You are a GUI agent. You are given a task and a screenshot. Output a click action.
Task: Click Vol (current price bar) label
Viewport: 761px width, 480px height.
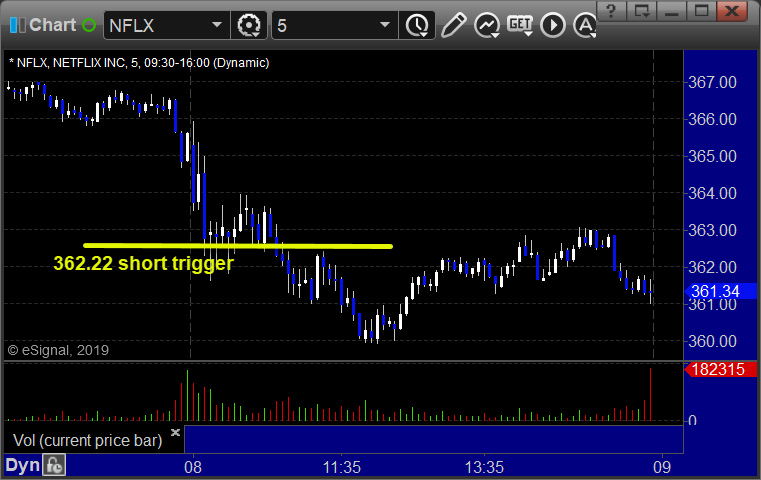click(x=87, y=441)
